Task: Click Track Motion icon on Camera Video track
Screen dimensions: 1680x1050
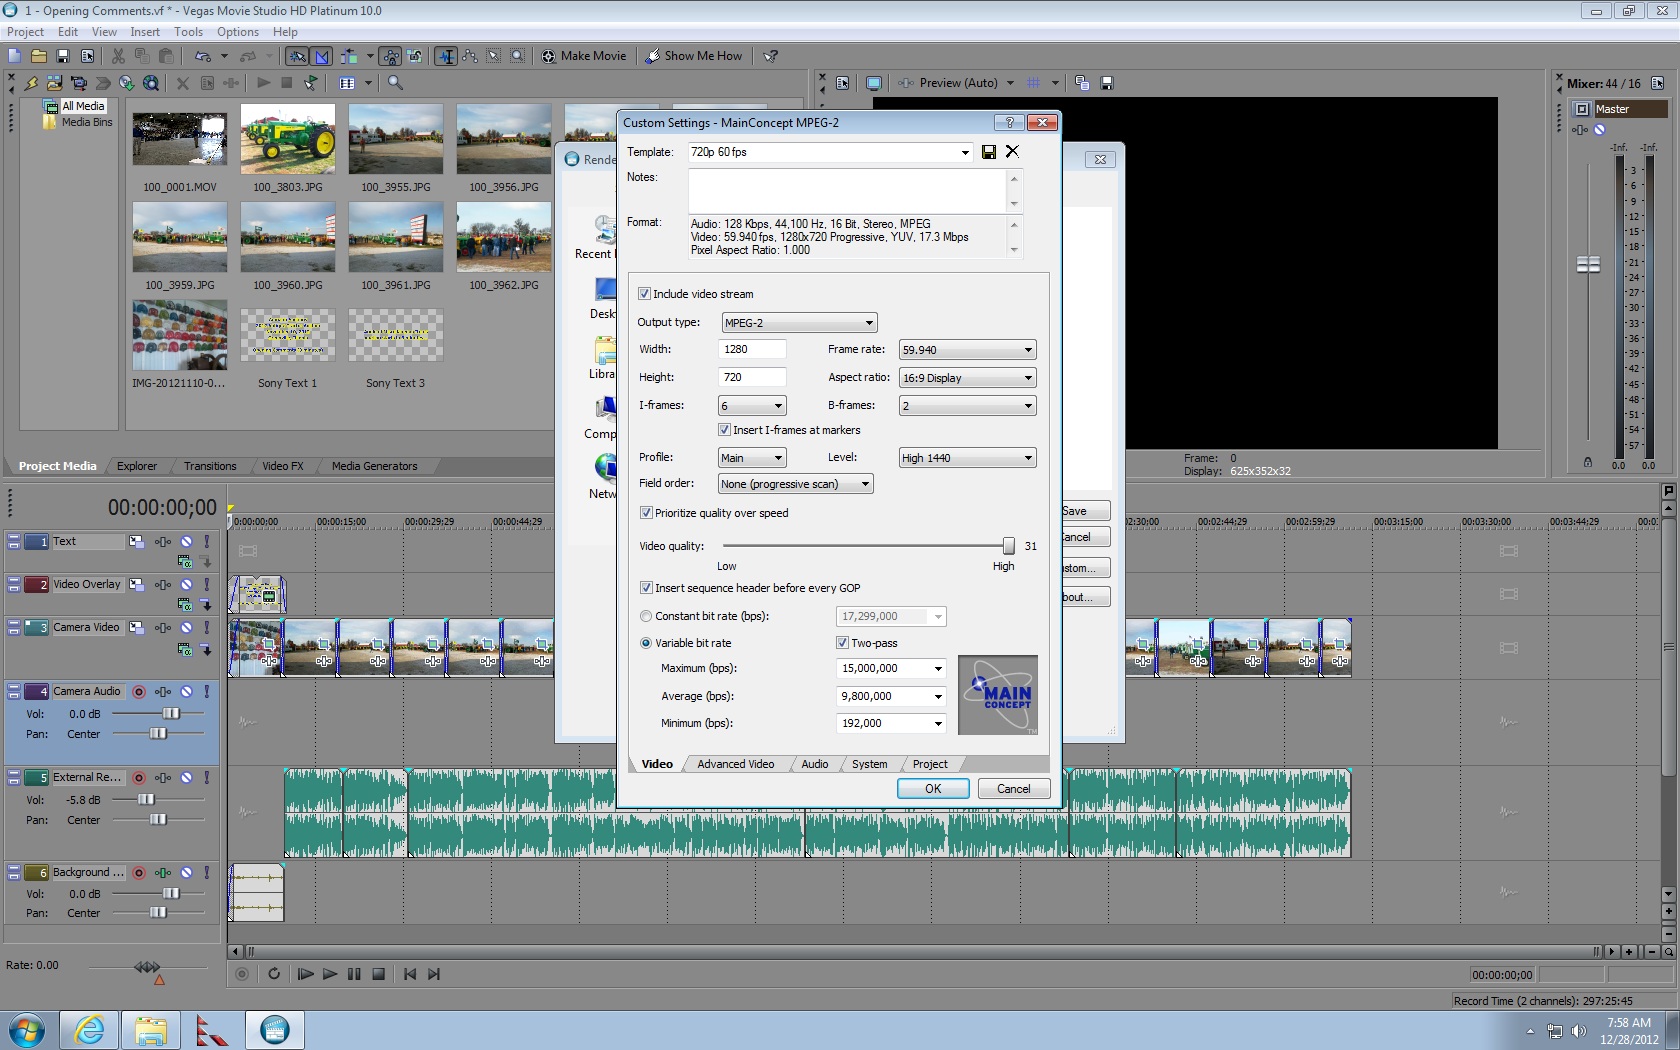Action: pos(136,628)
